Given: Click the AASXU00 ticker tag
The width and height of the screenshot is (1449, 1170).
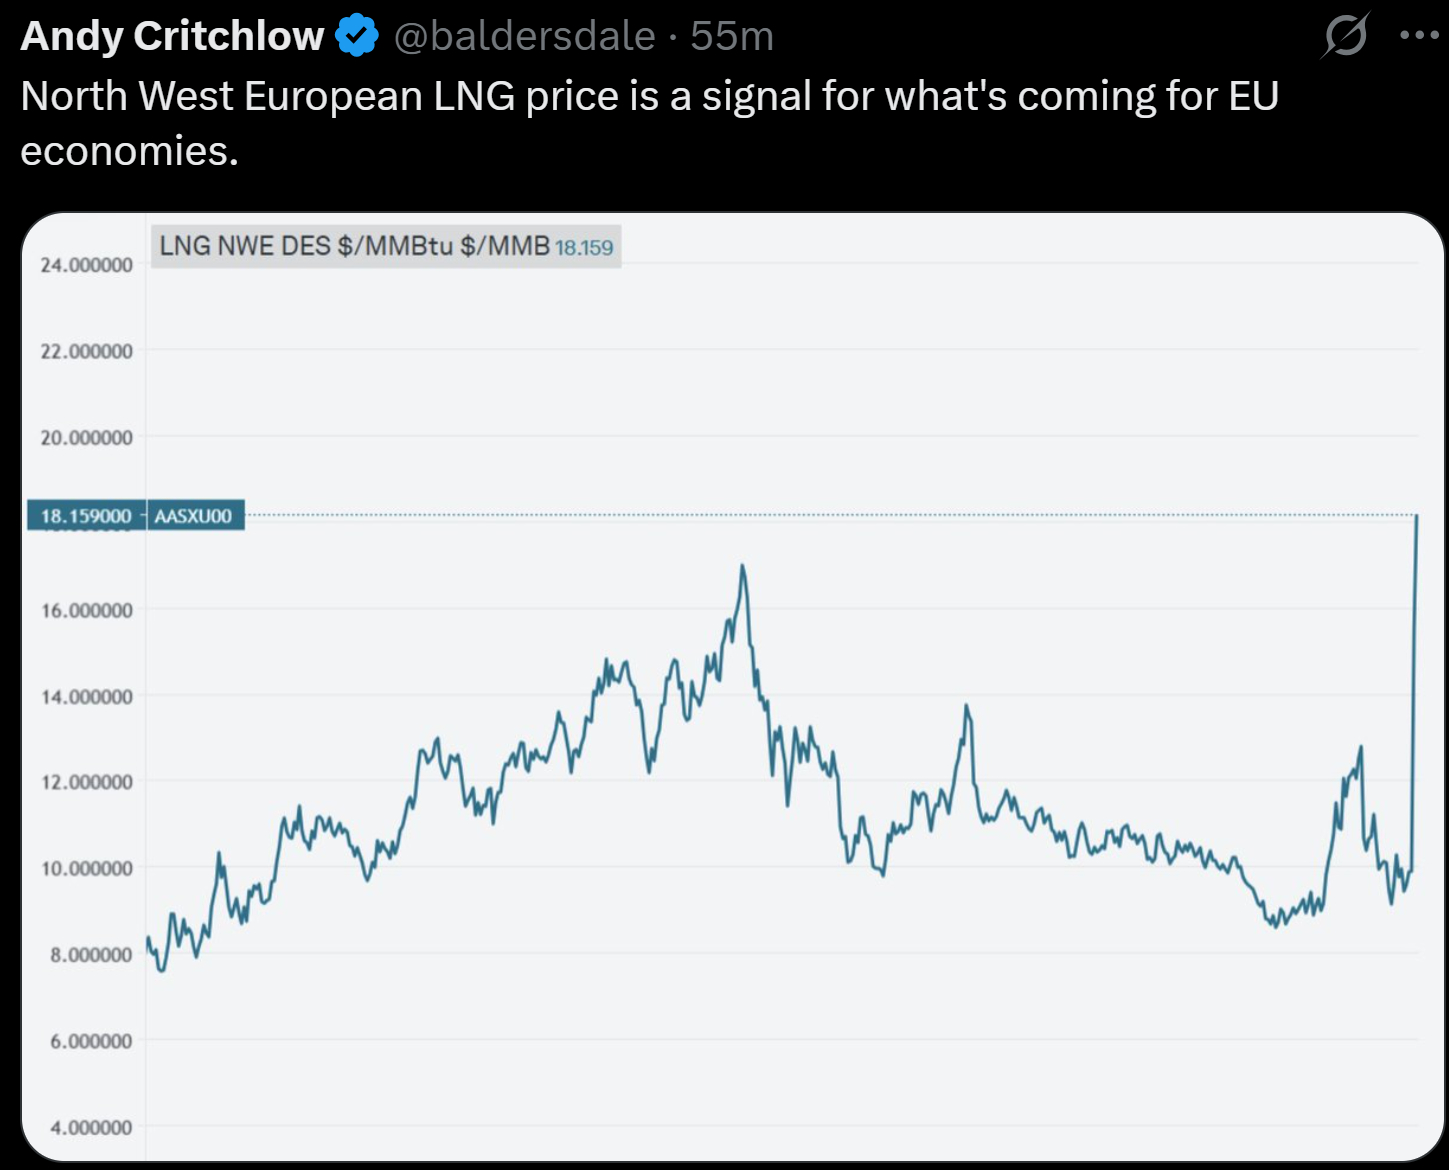Looking at the screenshot, I should tap(194, 516).
